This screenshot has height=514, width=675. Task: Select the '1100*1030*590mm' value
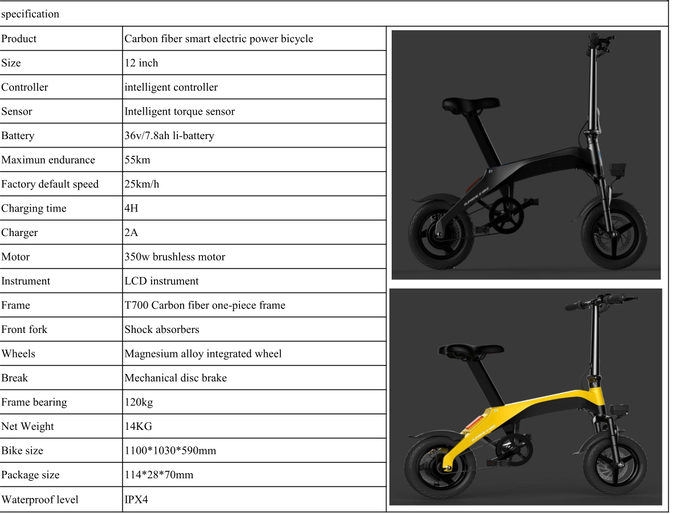click(x=170, y=451)
